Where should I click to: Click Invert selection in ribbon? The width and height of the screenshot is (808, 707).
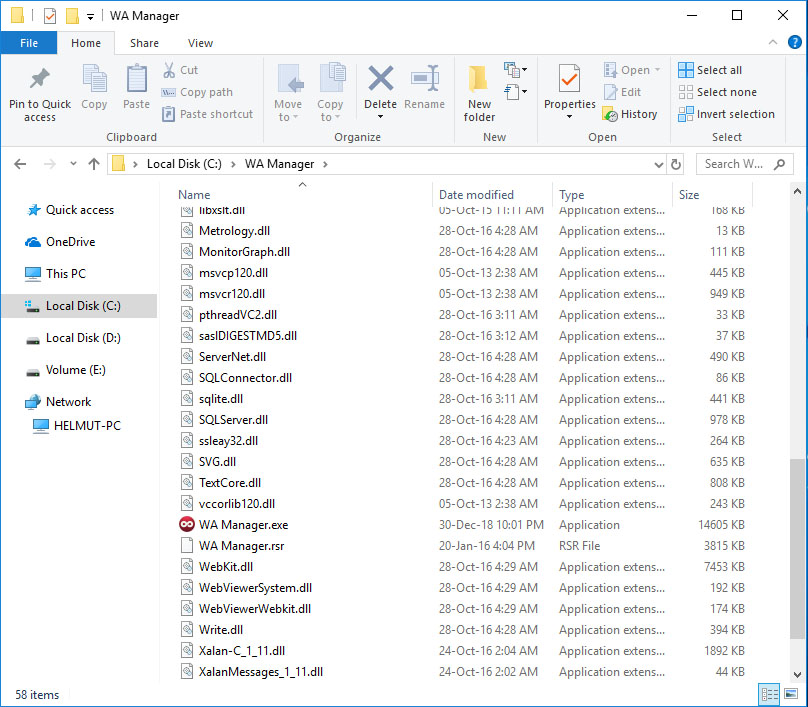click(x=727, y=114)
